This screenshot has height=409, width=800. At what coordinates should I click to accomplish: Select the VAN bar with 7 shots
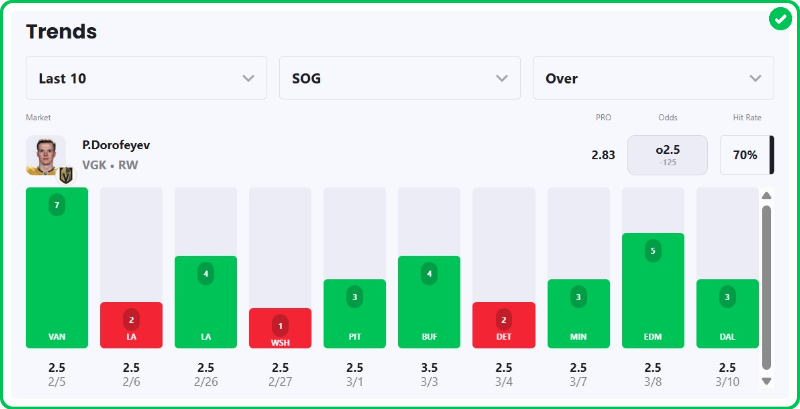pyautogui.click(x=57, y=268)
